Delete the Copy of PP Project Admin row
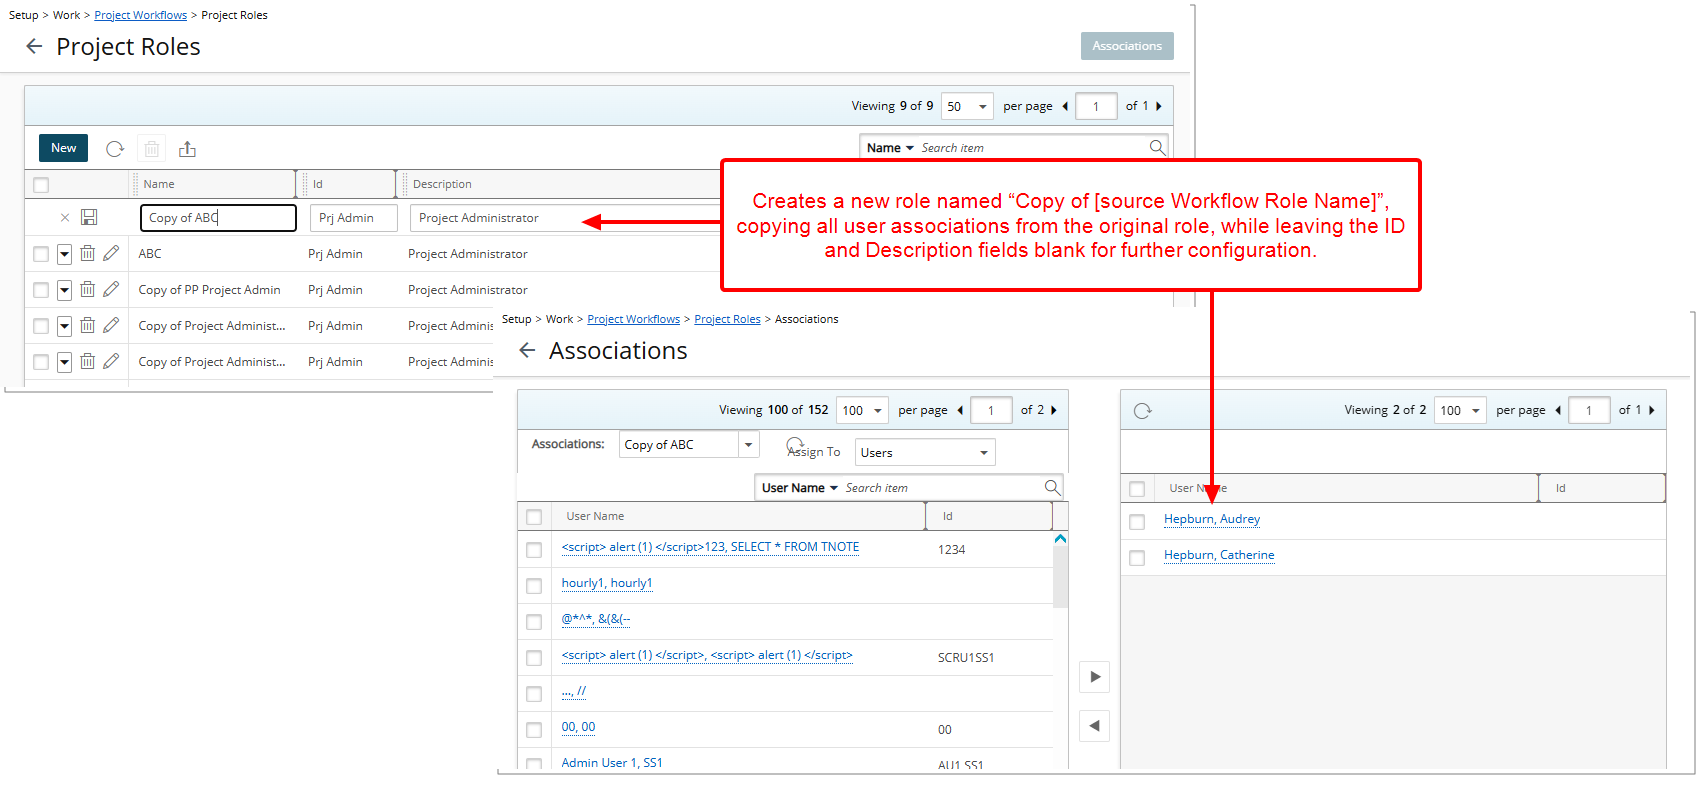1707x786 pixels. click(88, 289)
